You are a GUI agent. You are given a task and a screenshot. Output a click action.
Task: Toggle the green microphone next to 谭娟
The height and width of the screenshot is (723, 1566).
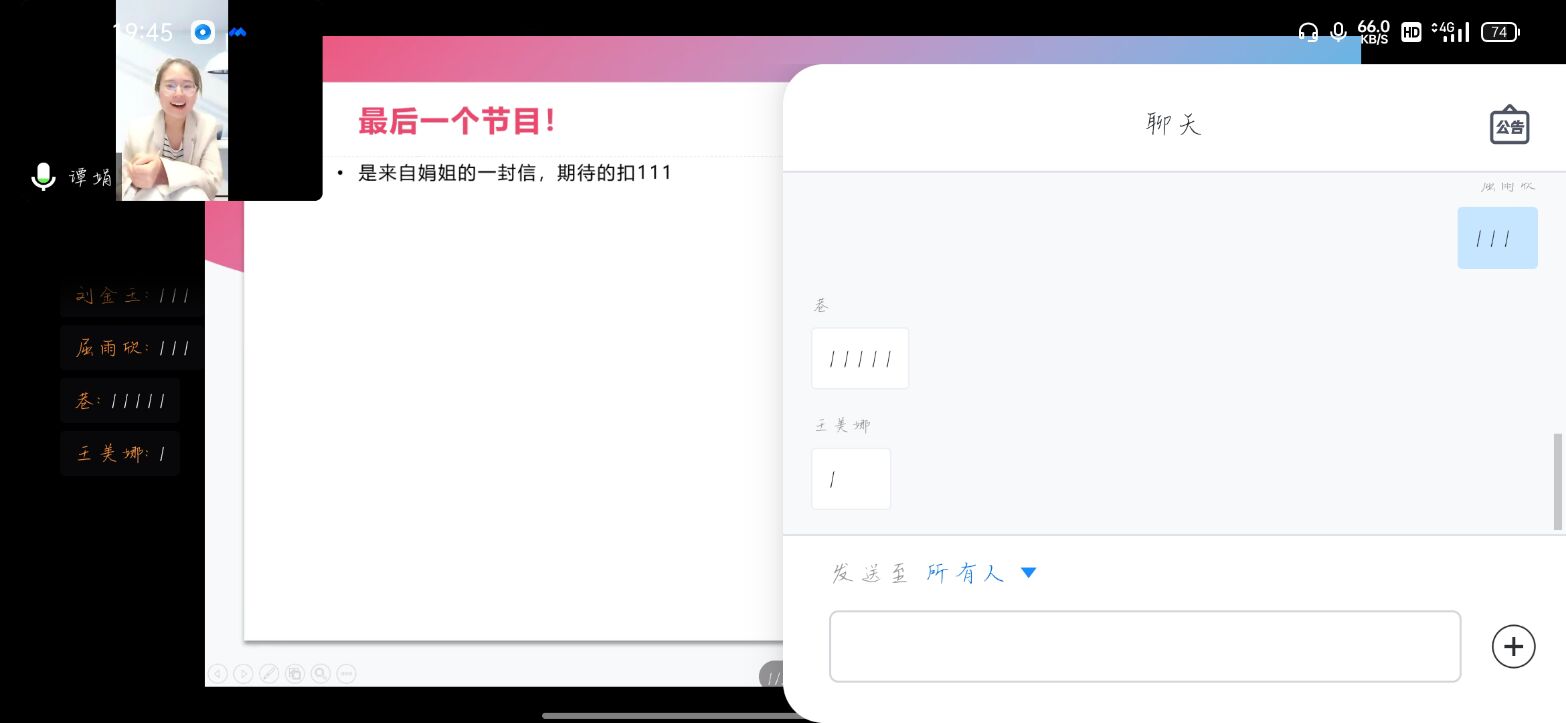click(x=43, y=177)
